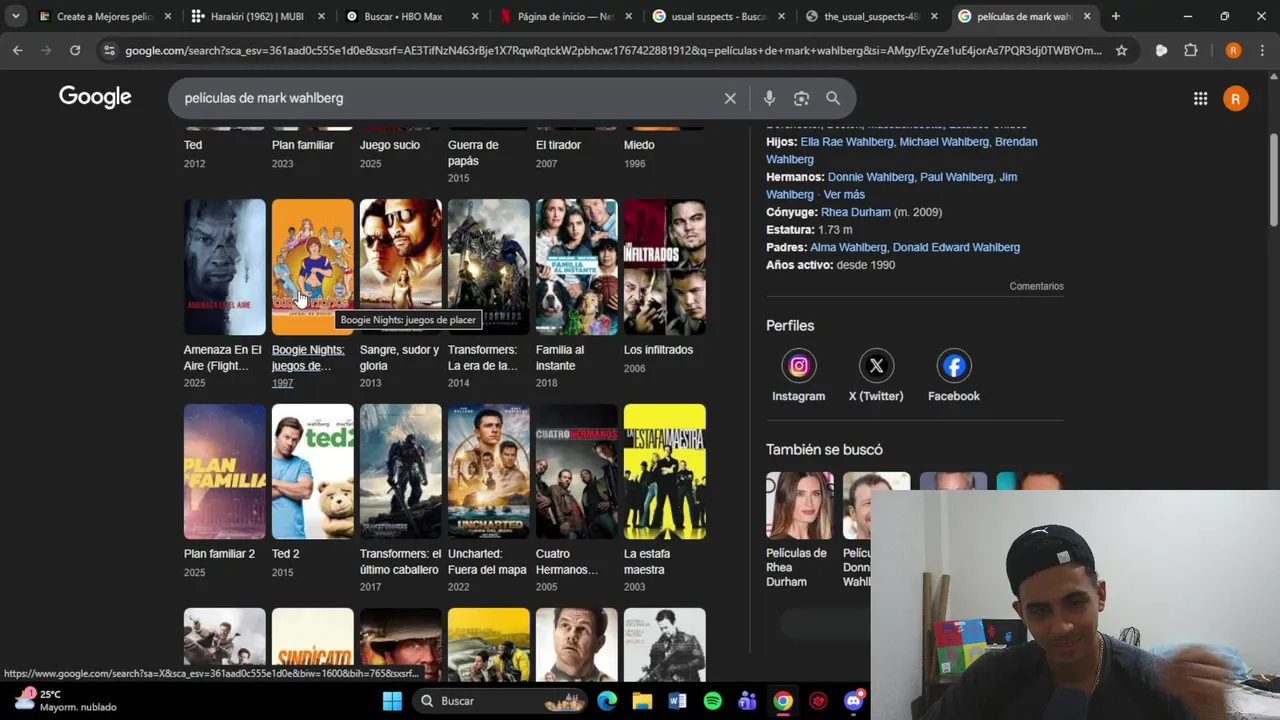This screenshot has height=720, width=1280.
Task: Launch Microsoft Edge from the taskbar
Action: coord(607,701)
